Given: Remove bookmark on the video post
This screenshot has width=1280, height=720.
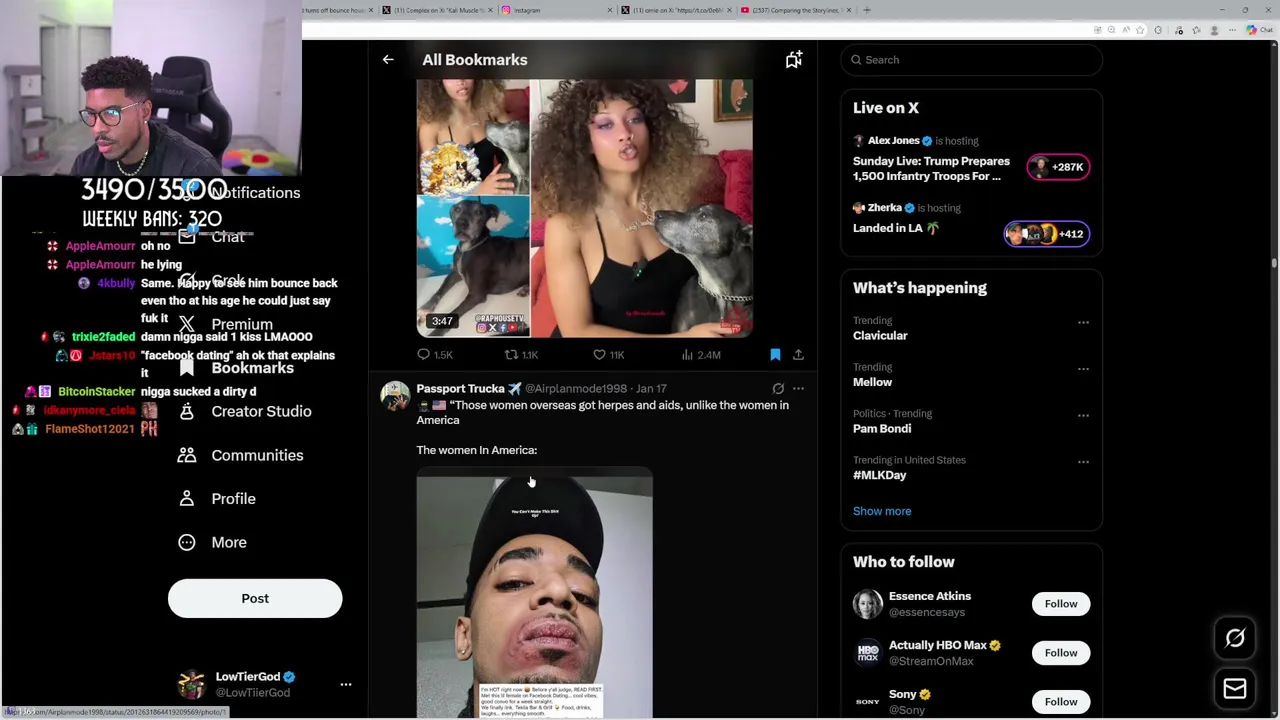Looking at the screenshot, I should [x=775, y=355].
